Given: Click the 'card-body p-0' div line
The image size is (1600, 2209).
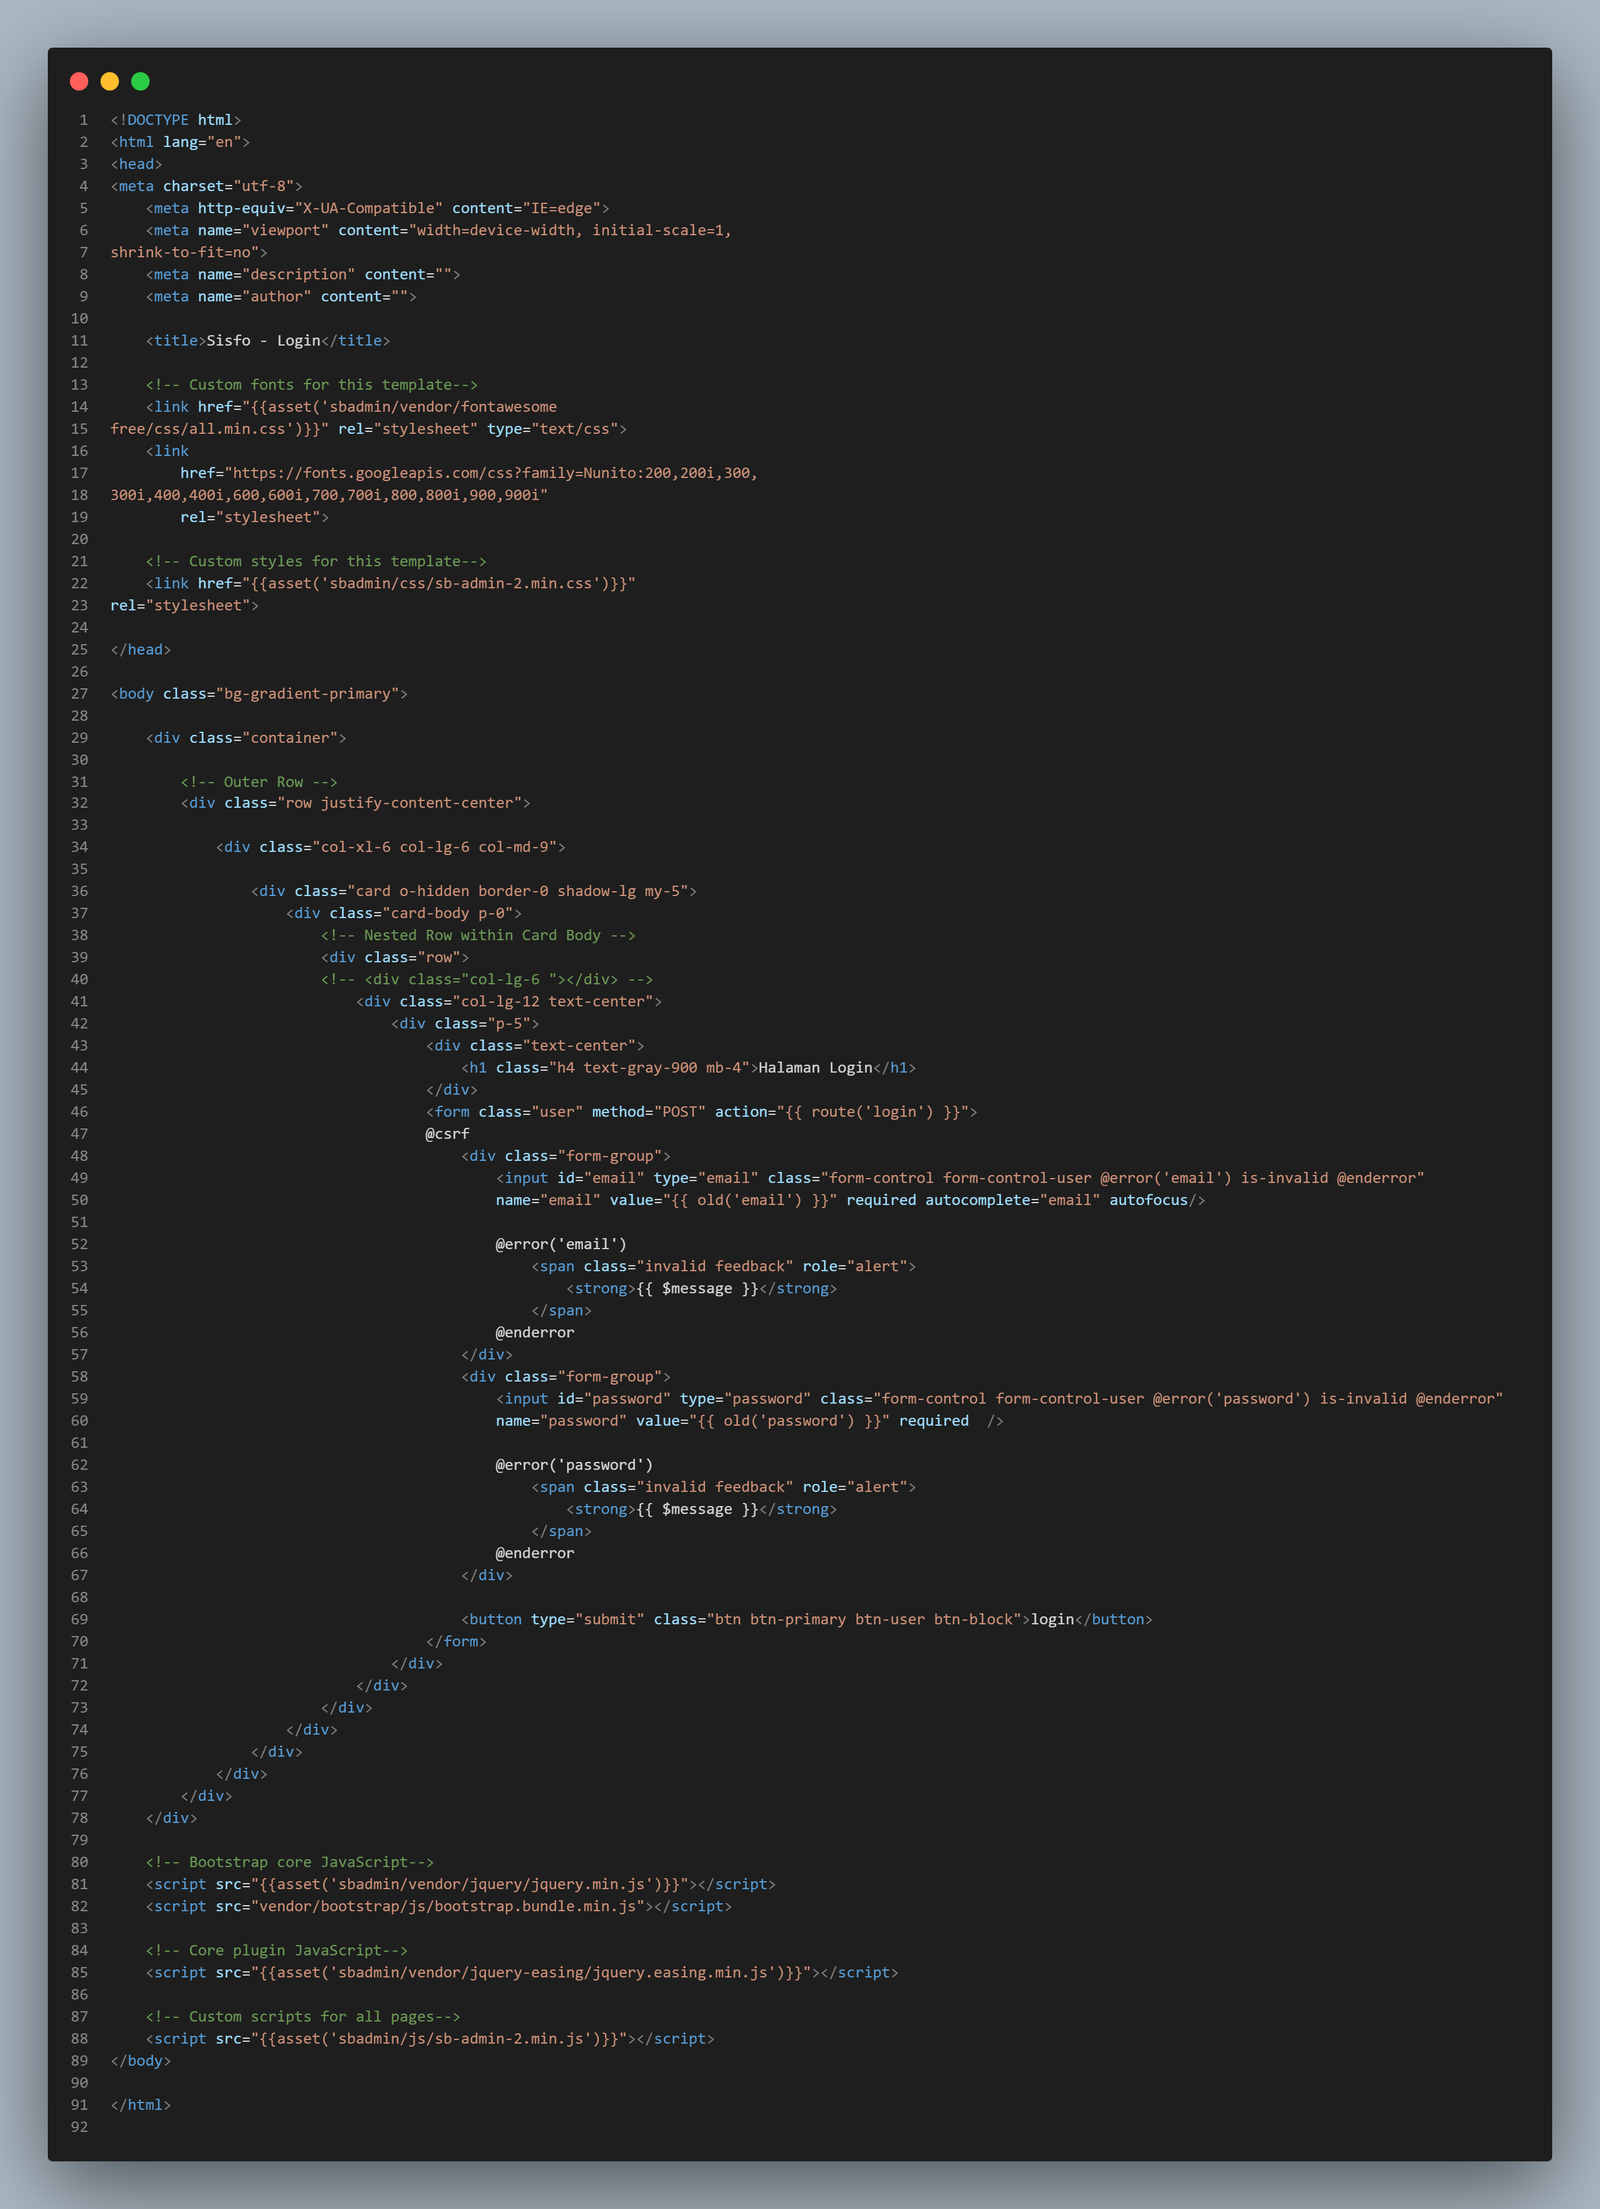Looking at the screenshot, I should coord(404,912).
